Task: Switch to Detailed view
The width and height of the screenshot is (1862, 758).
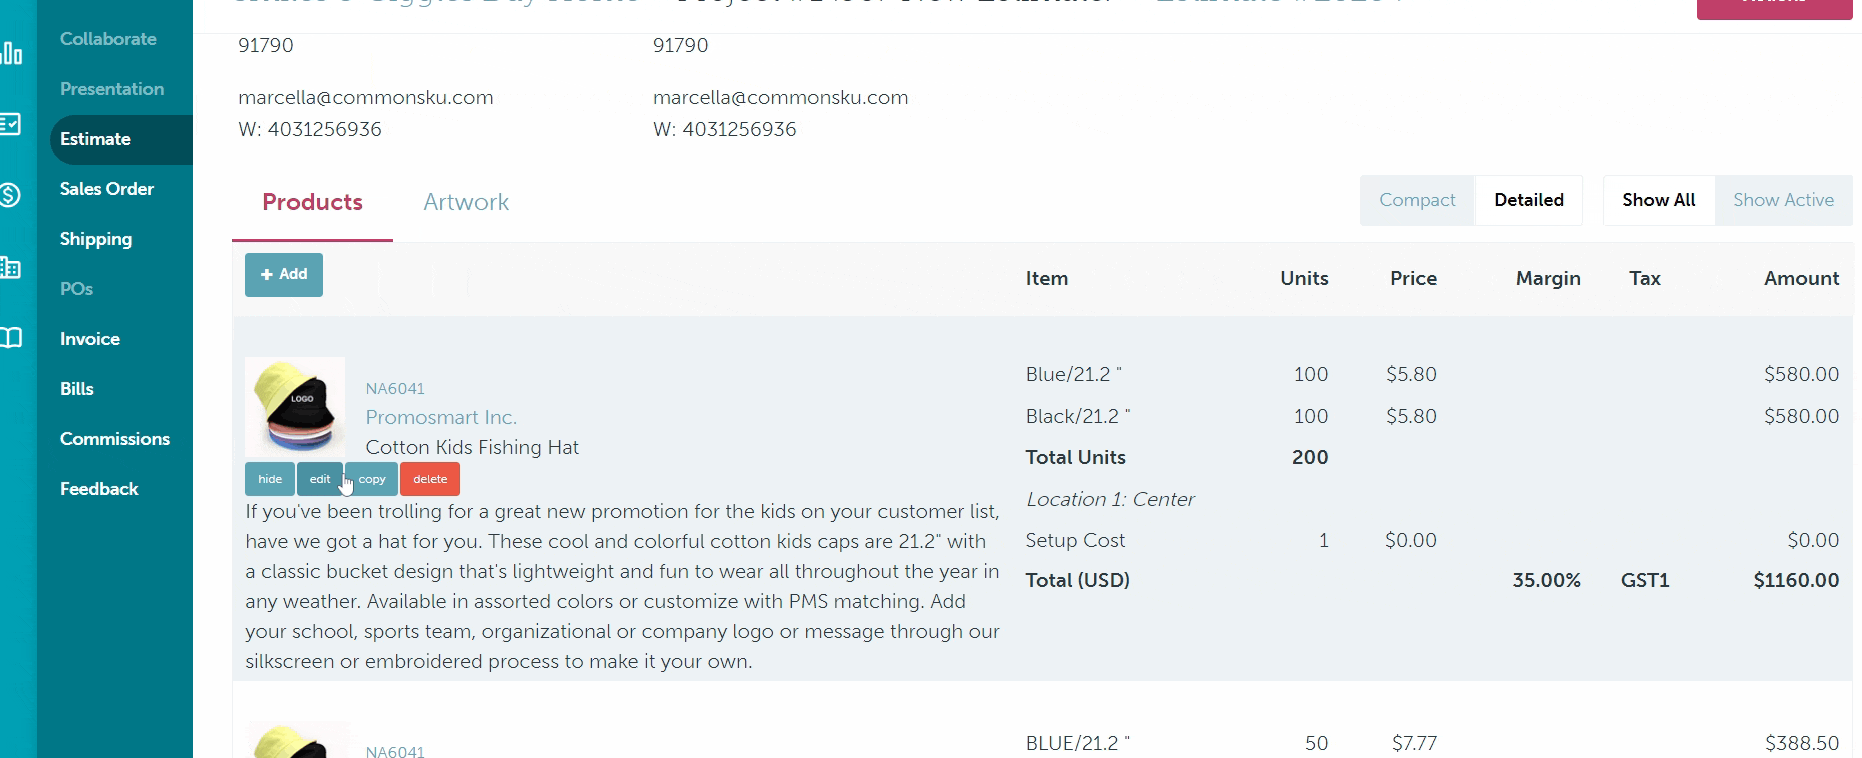Action: point(1528,200)
